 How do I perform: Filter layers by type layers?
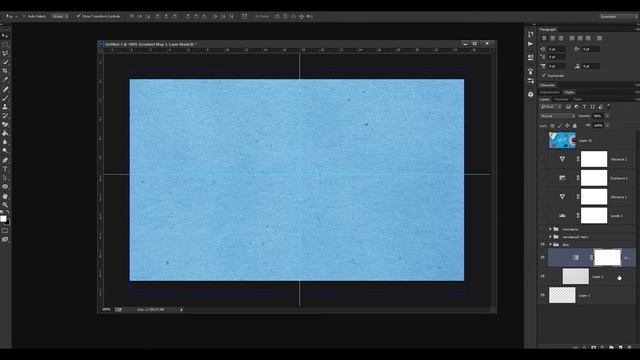click(x=584, y=107)
